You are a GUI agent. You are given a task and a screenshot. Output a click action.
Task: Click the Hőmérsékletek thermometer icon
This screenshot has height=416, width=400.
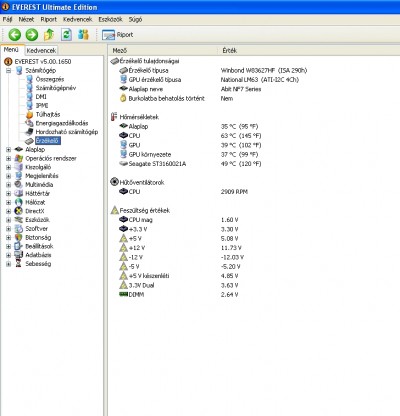pyautogui.click(x=114, y=117)
